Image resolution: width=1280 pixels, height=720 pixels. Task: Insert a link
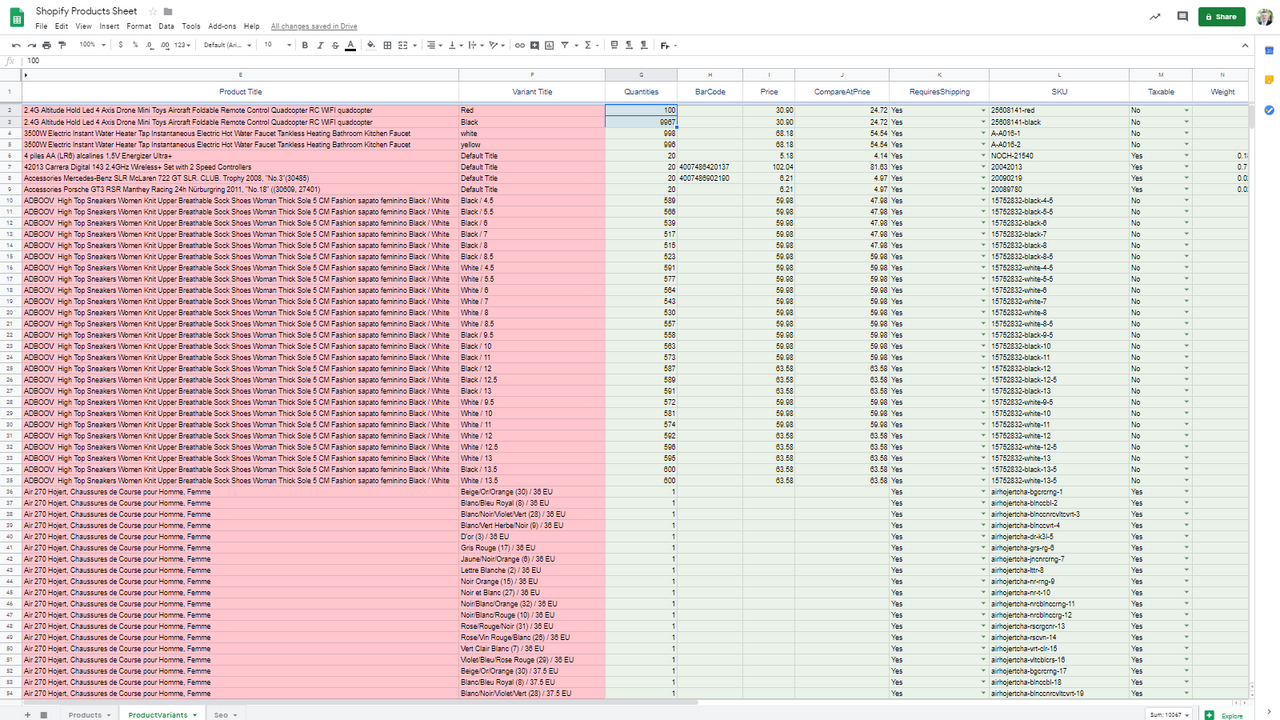pos(520,45)
